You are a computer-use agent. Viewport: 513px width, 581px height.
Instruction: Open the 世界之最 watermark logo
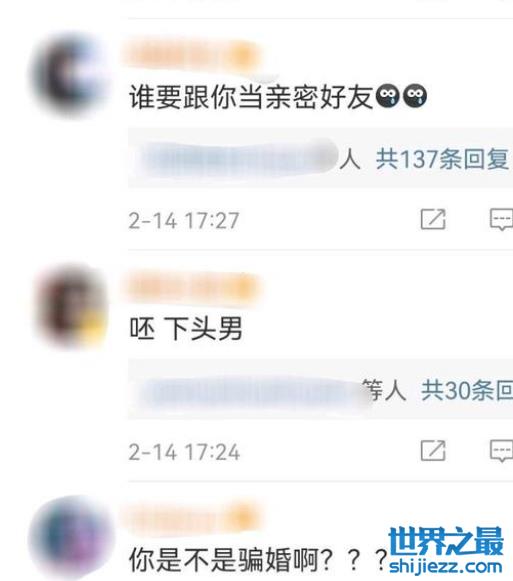(446, 541)
